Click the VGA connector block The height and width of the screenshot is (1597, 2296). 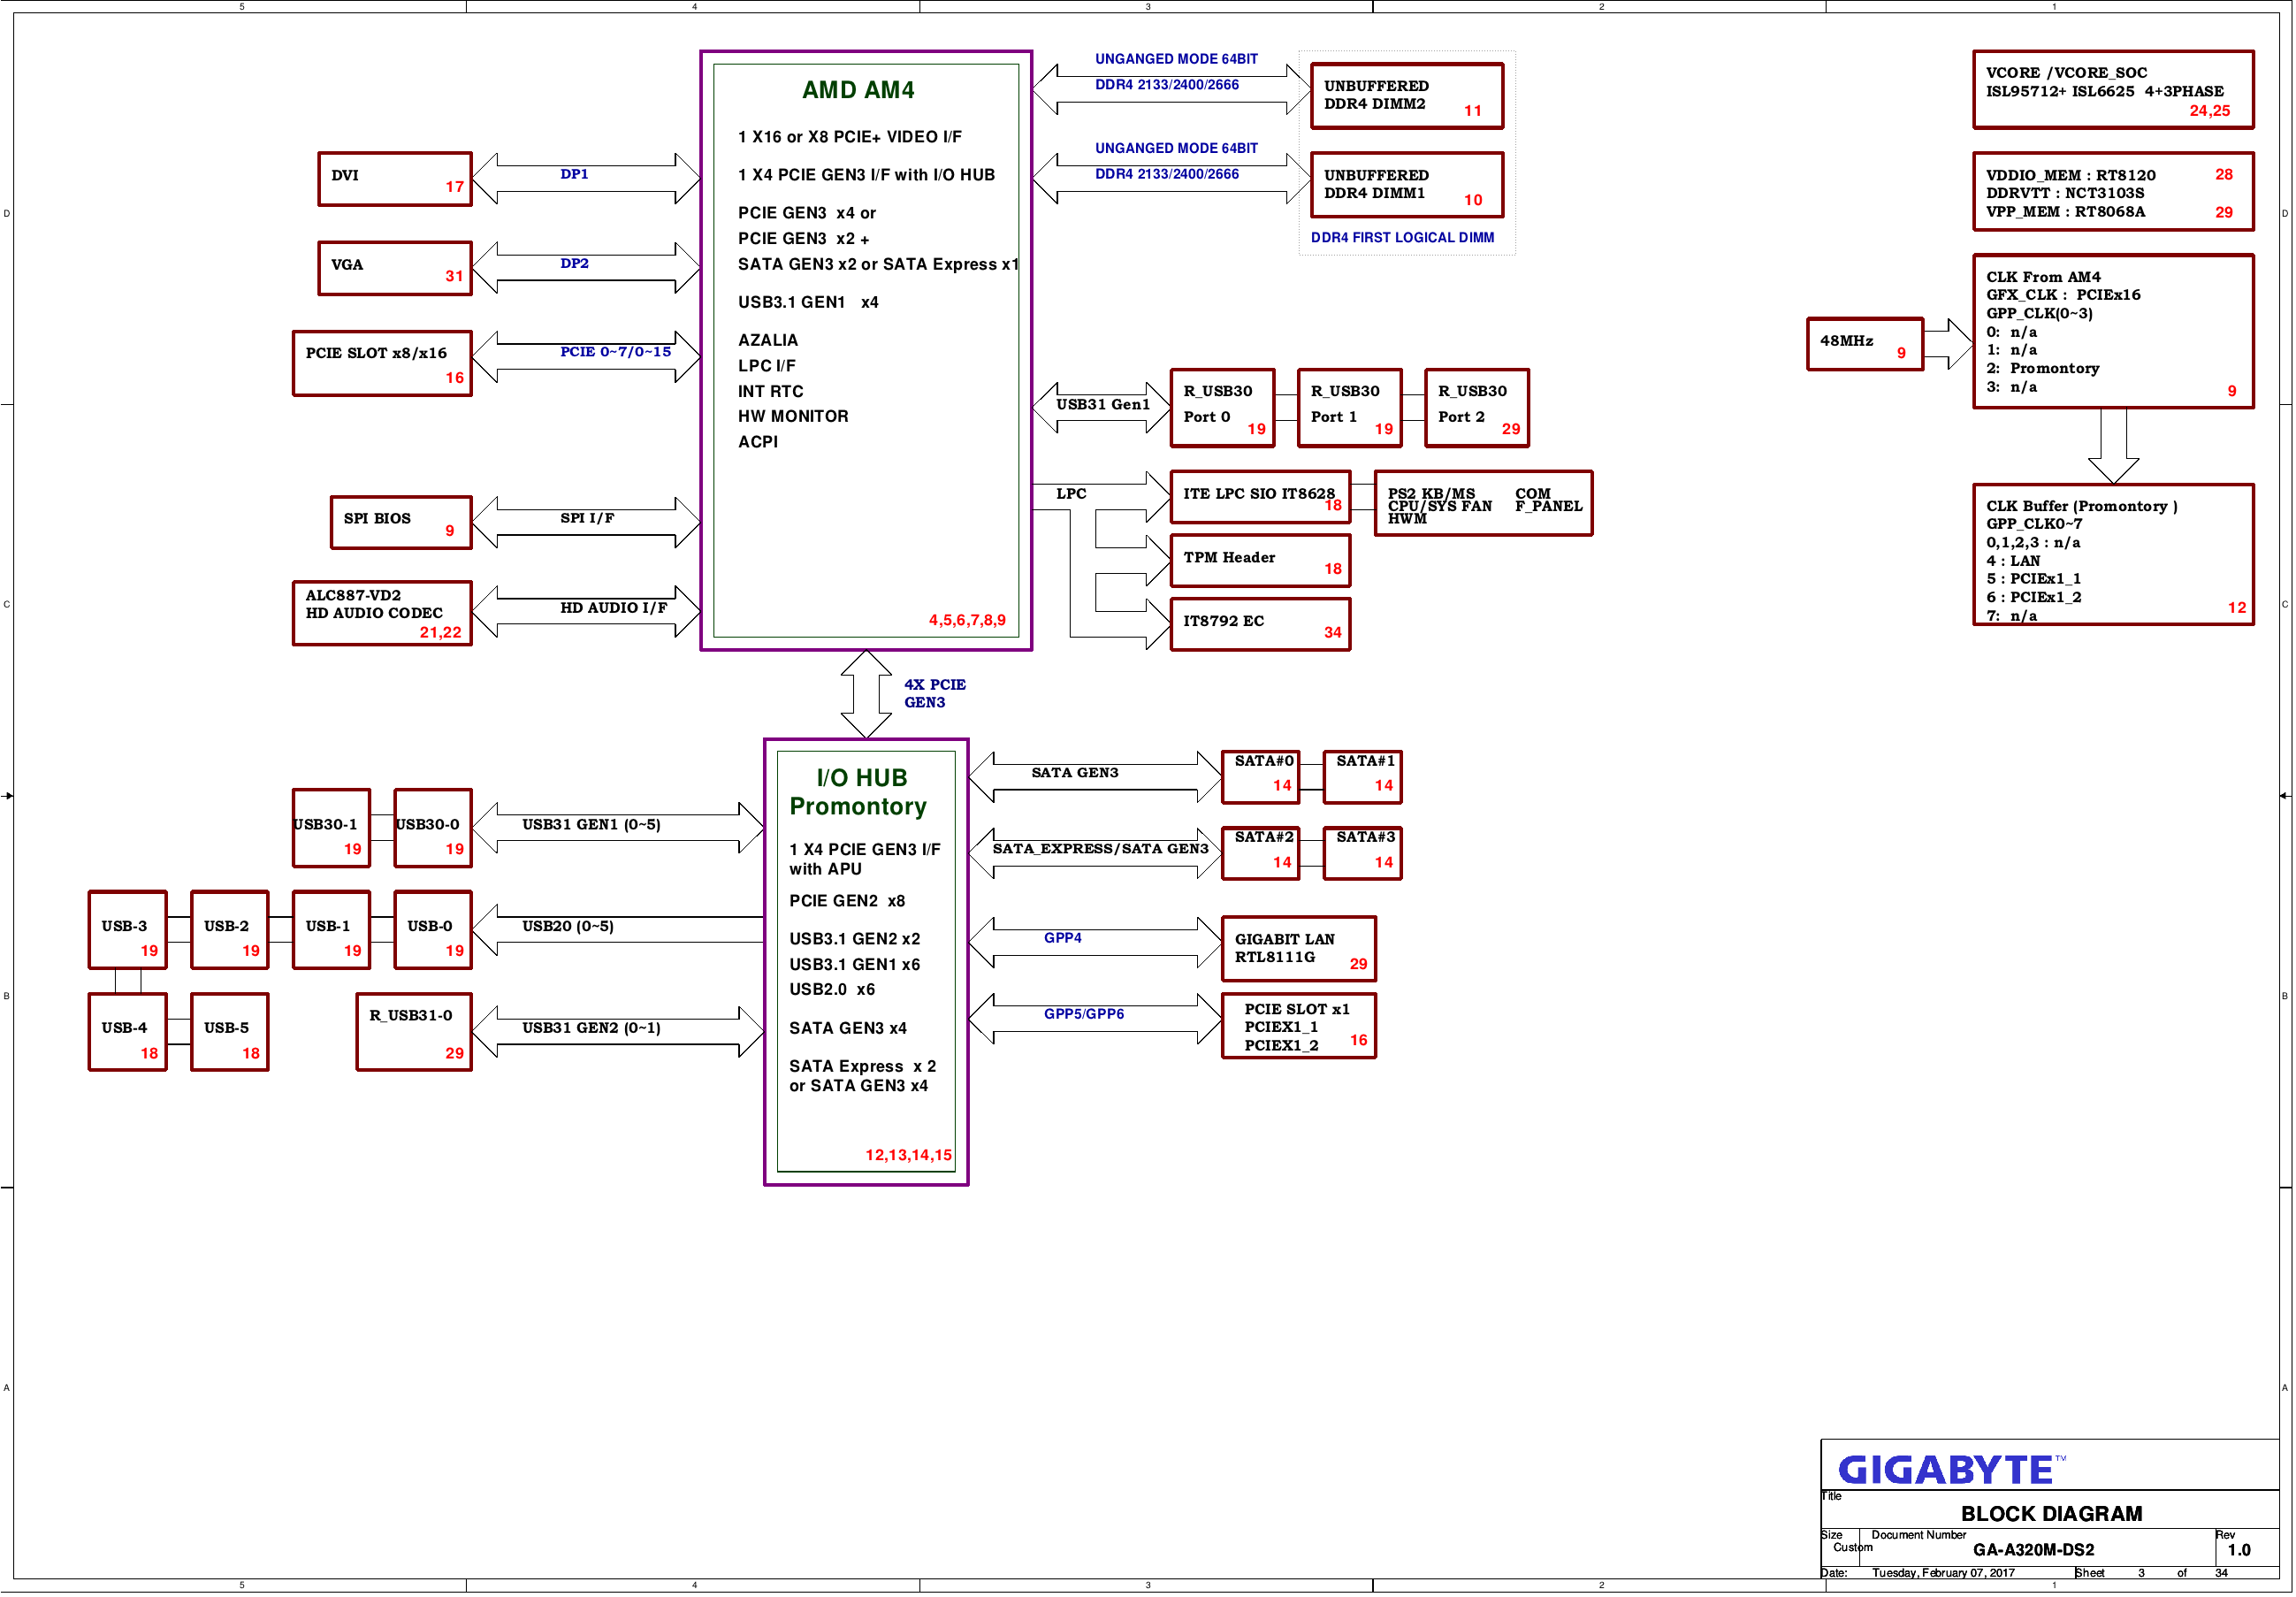coord(394,268)
